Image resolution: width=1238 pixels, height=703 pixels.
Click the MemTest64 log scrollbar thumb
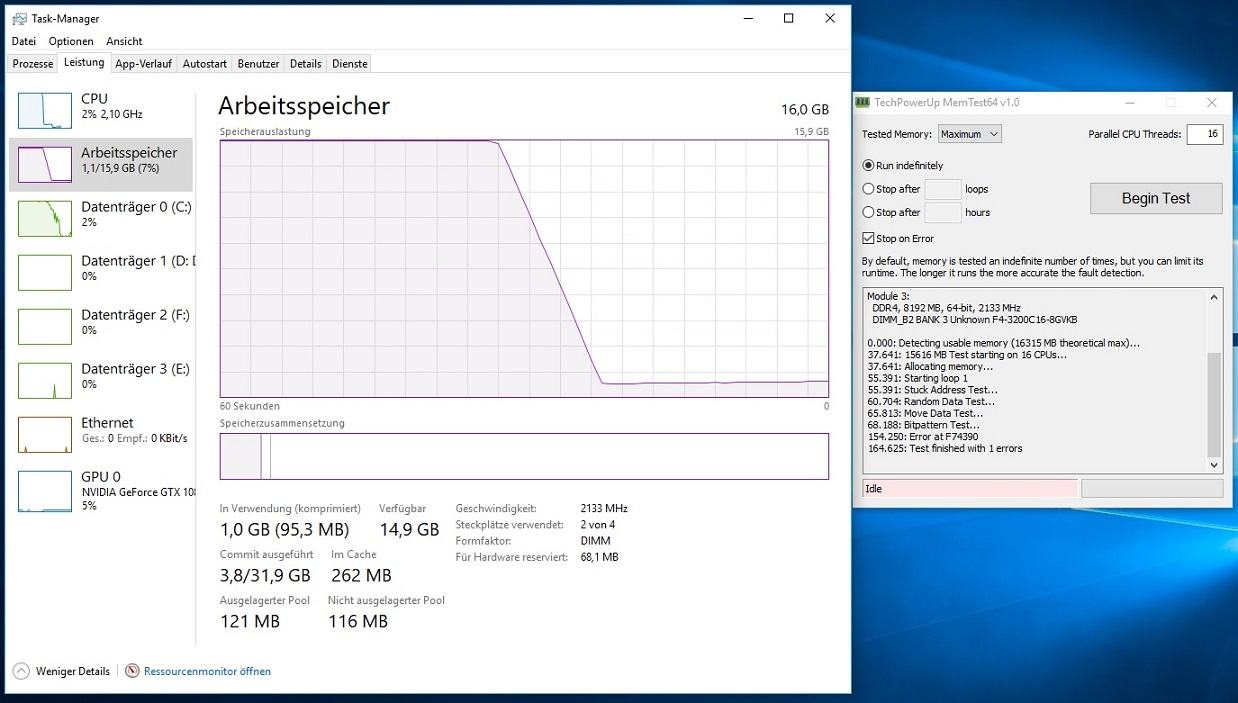click(1215, 404)
